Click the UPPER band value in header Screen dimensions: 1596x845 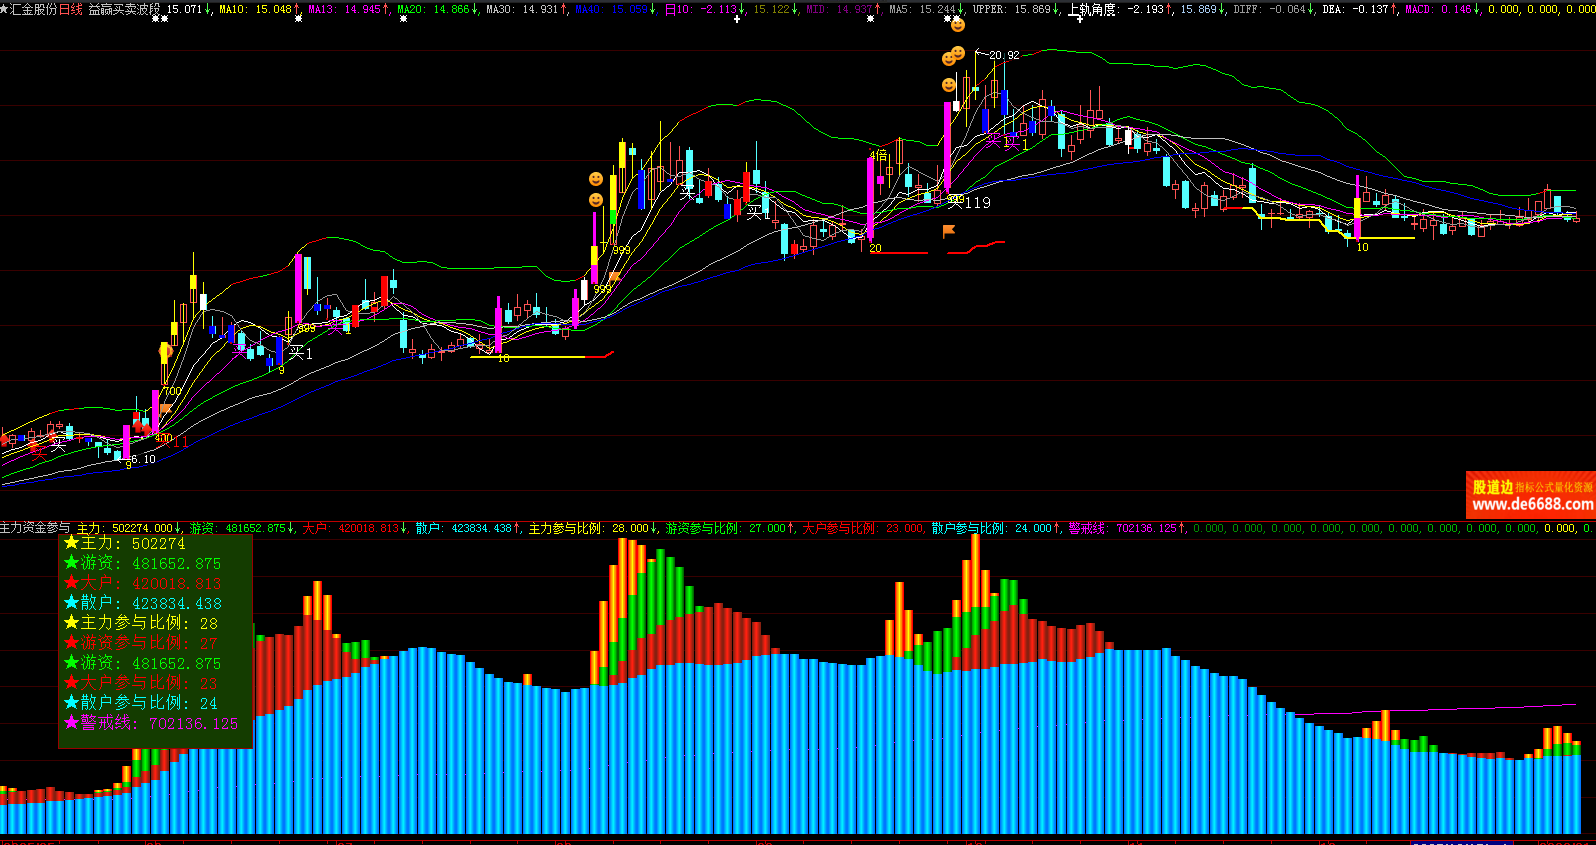[x=1015, y=9]
